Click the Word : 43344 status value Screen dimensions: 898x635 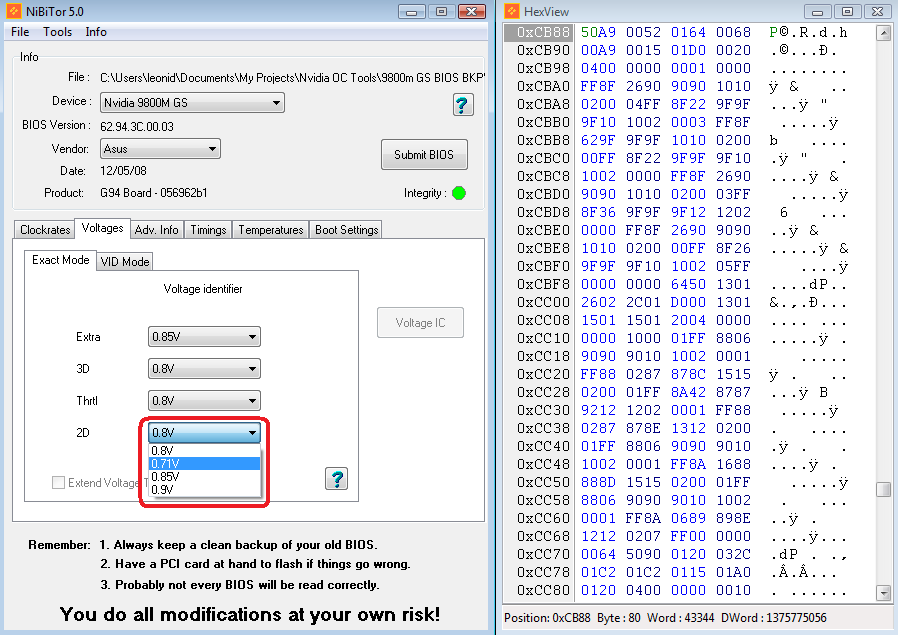pos(680,618)
